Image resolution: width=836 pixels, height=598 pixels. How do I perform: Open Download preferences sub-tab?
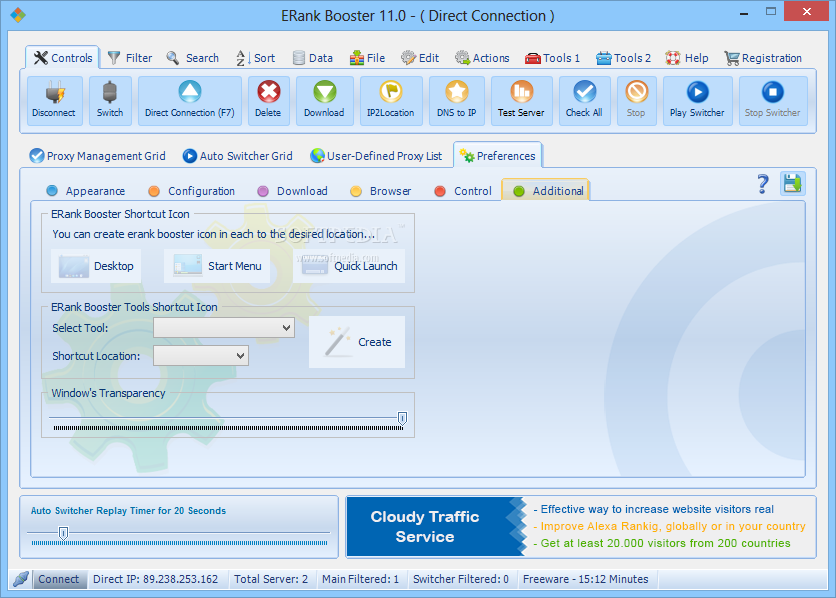pyautogui.click(x=292, y=191)
